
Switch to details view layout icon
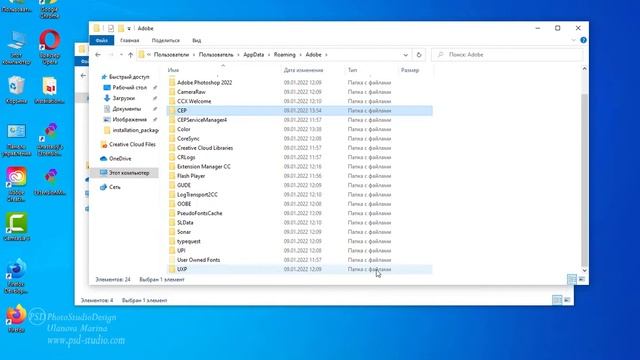(x=571, y=279)
